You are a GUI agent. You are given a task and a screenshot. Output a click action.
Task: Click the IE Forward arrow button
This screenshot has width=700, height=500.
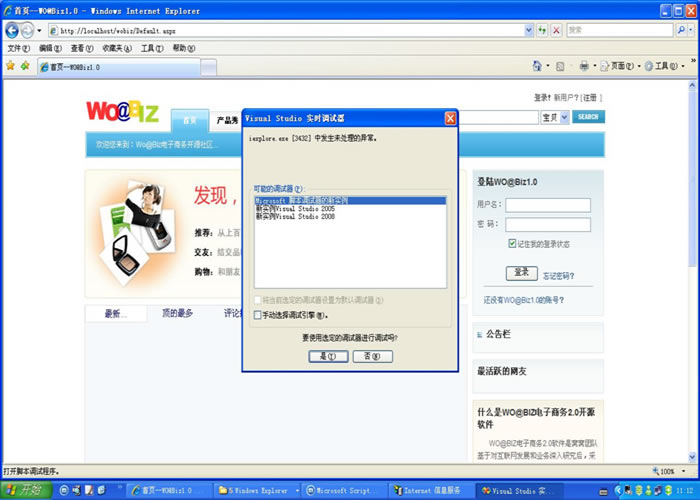click(x=27, y=30)
